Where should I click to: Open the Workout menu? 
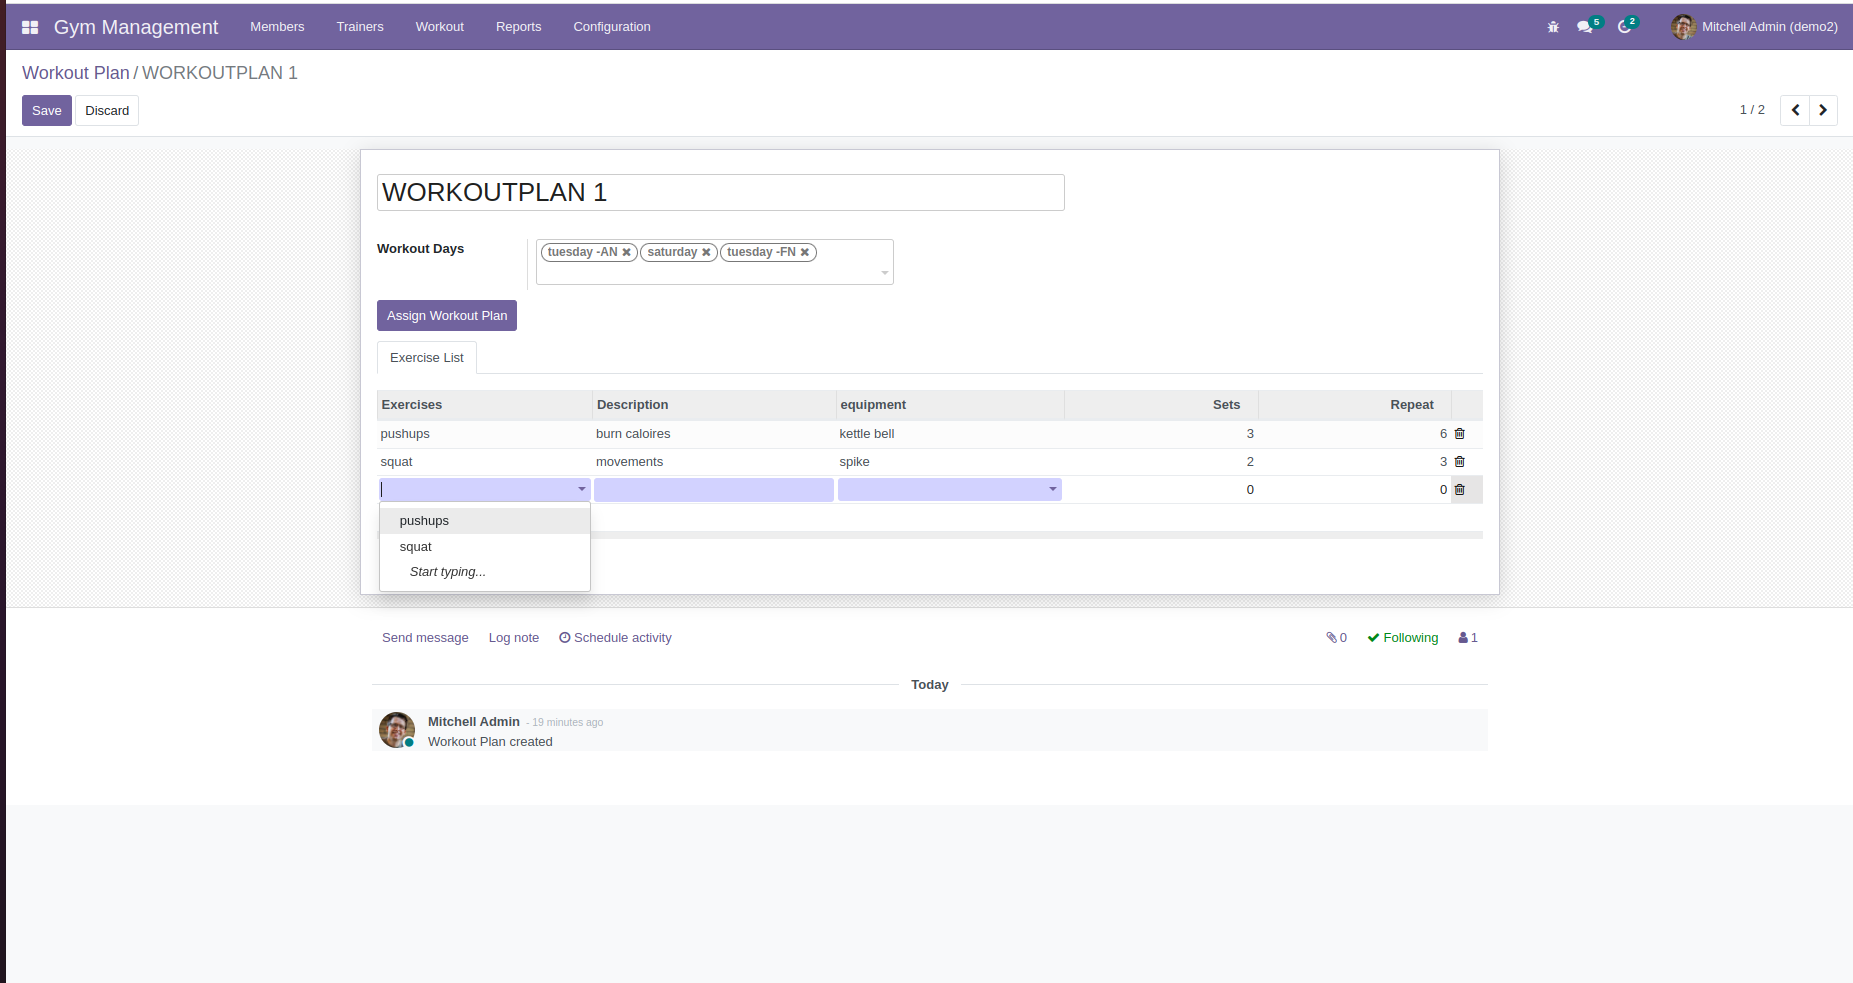click(440, 27)
